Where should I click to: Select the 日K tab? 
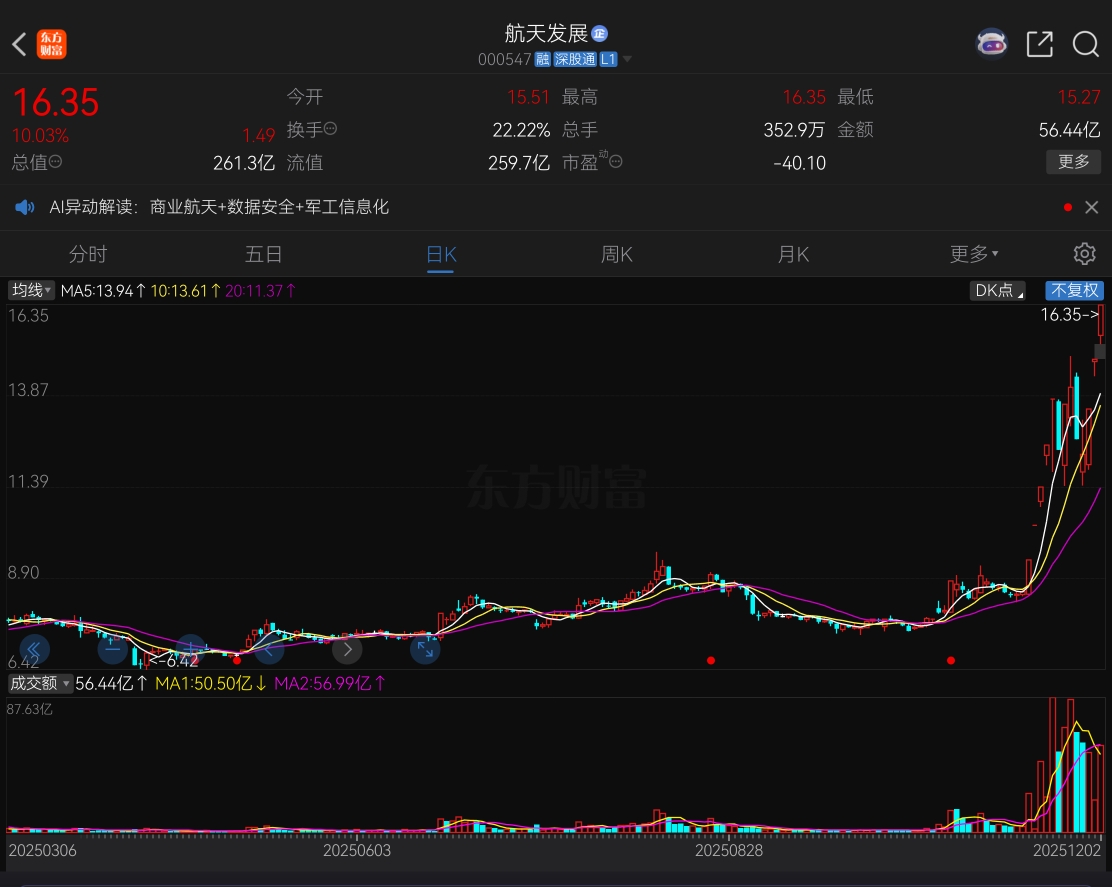click(440, 254)
